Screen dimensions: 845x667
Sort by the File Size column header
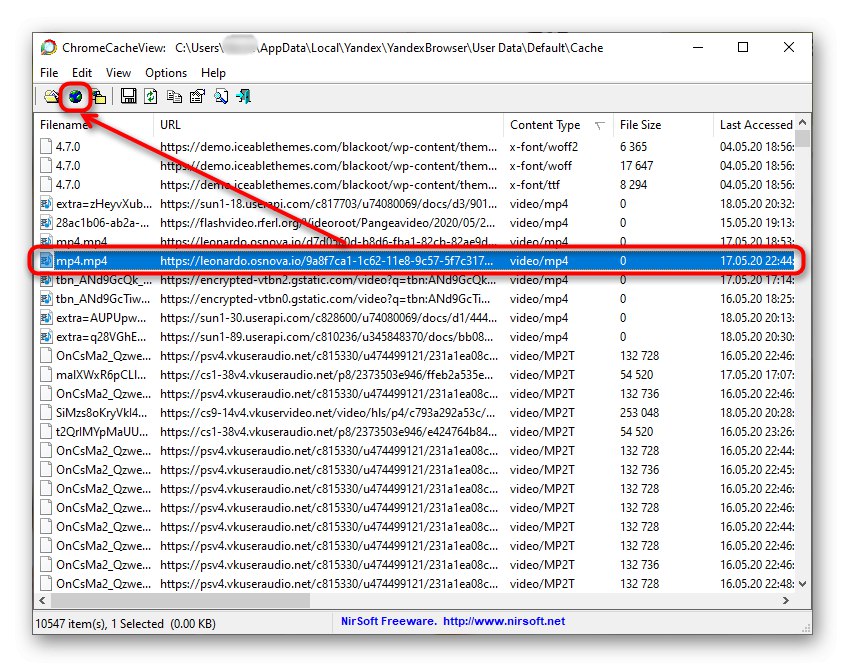pos(663,124)
